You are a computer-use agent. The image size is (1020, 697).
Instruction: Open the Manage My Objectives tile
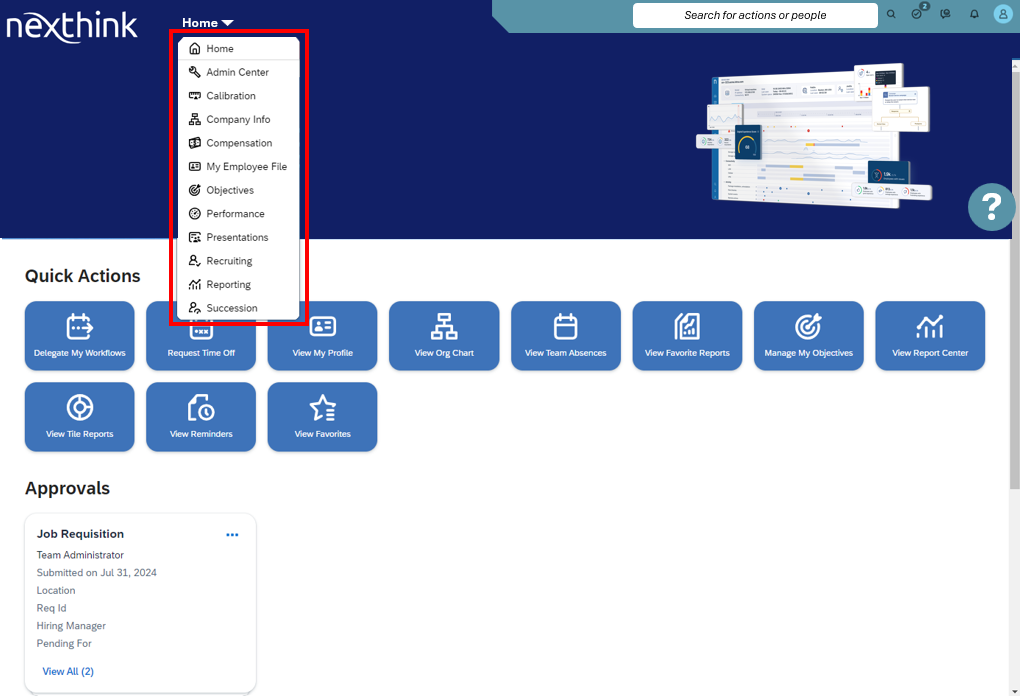pos(808,335)
